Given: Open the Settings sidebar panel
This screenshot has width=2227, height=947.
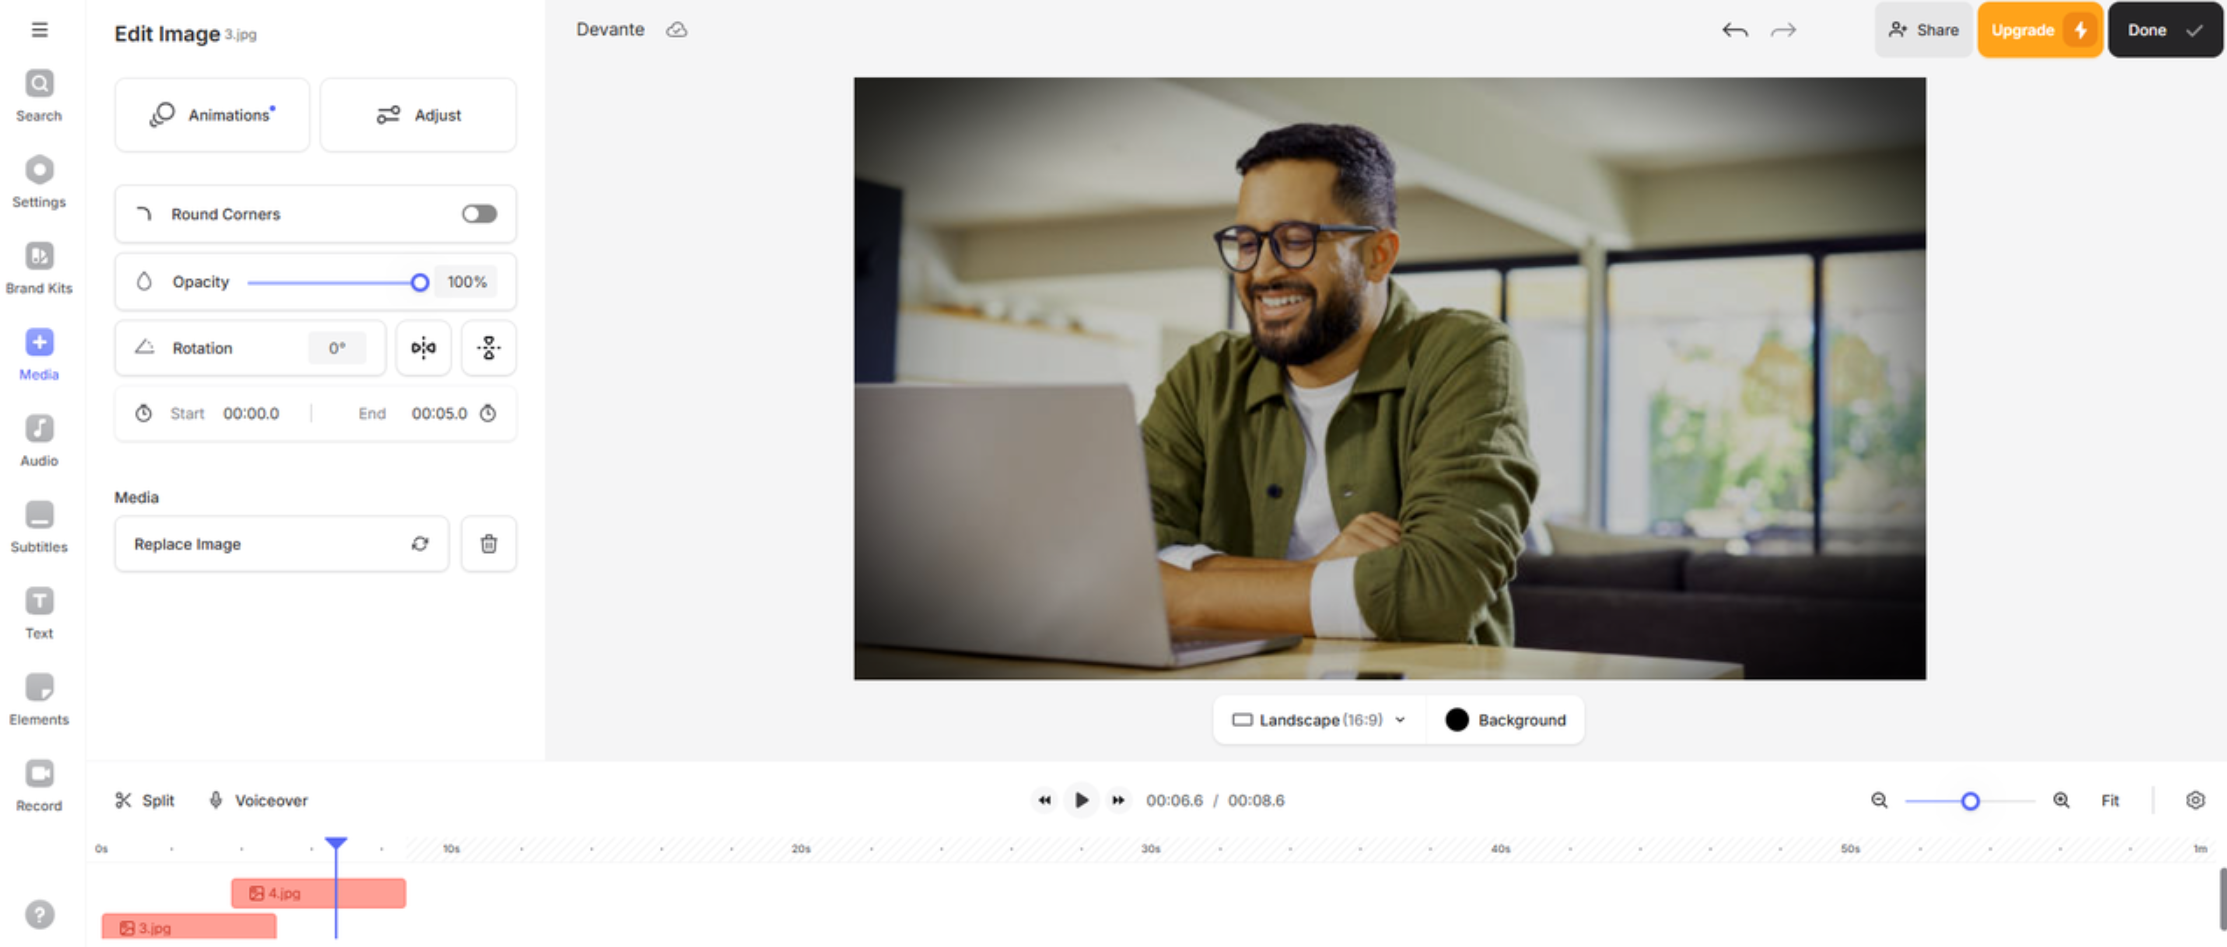Looking at the screenshot, I should click(39, 182).
